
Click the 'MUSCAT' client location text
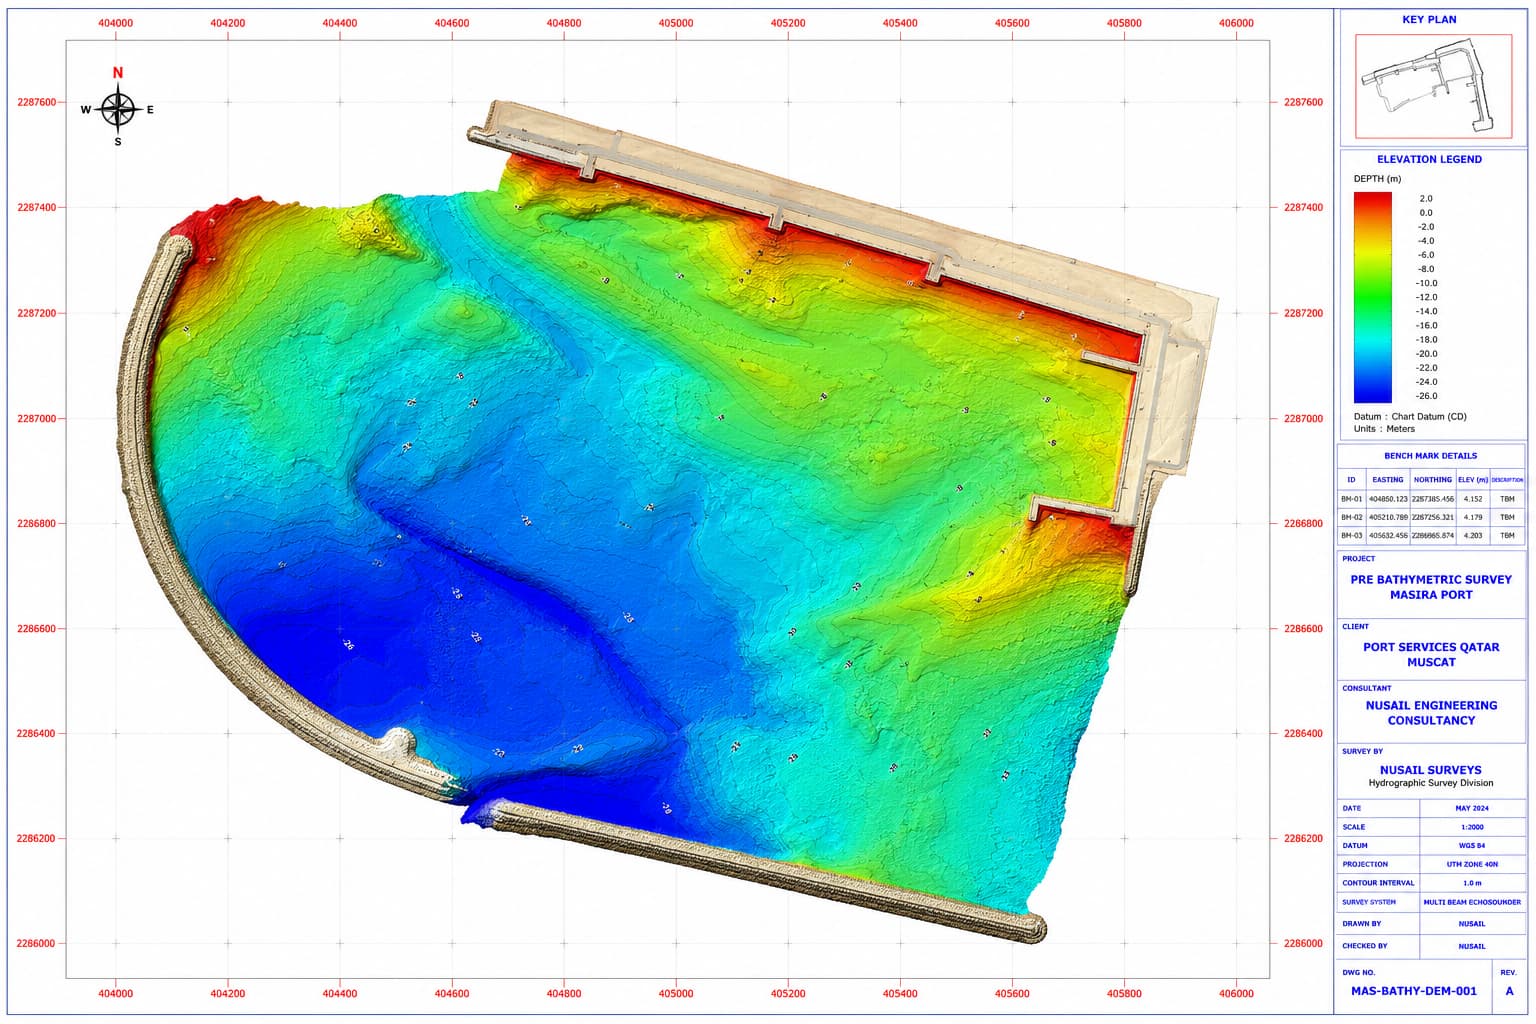pyautogui.click(x=1431, y=662)
